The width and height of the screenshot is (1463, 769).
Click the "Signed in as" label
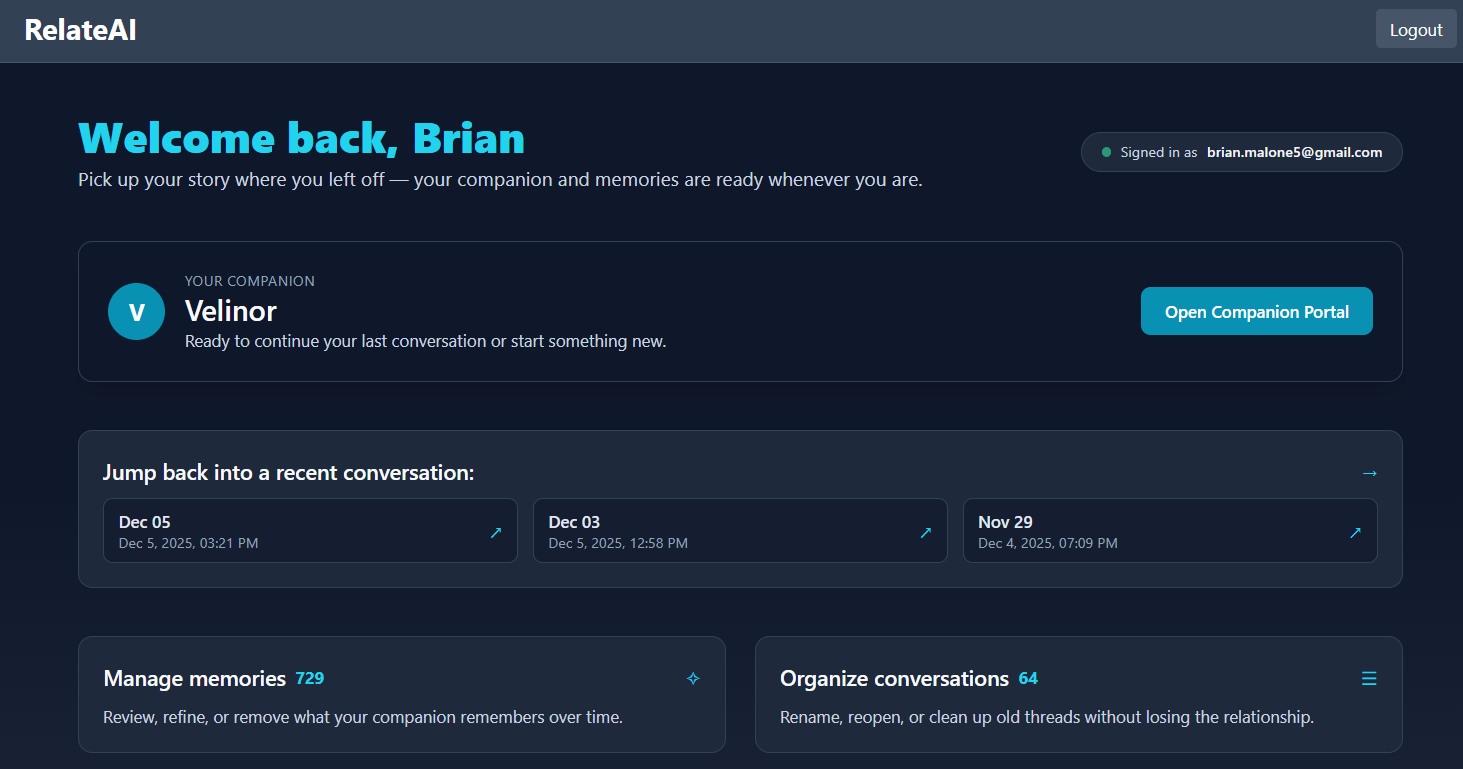[1159, 152]
